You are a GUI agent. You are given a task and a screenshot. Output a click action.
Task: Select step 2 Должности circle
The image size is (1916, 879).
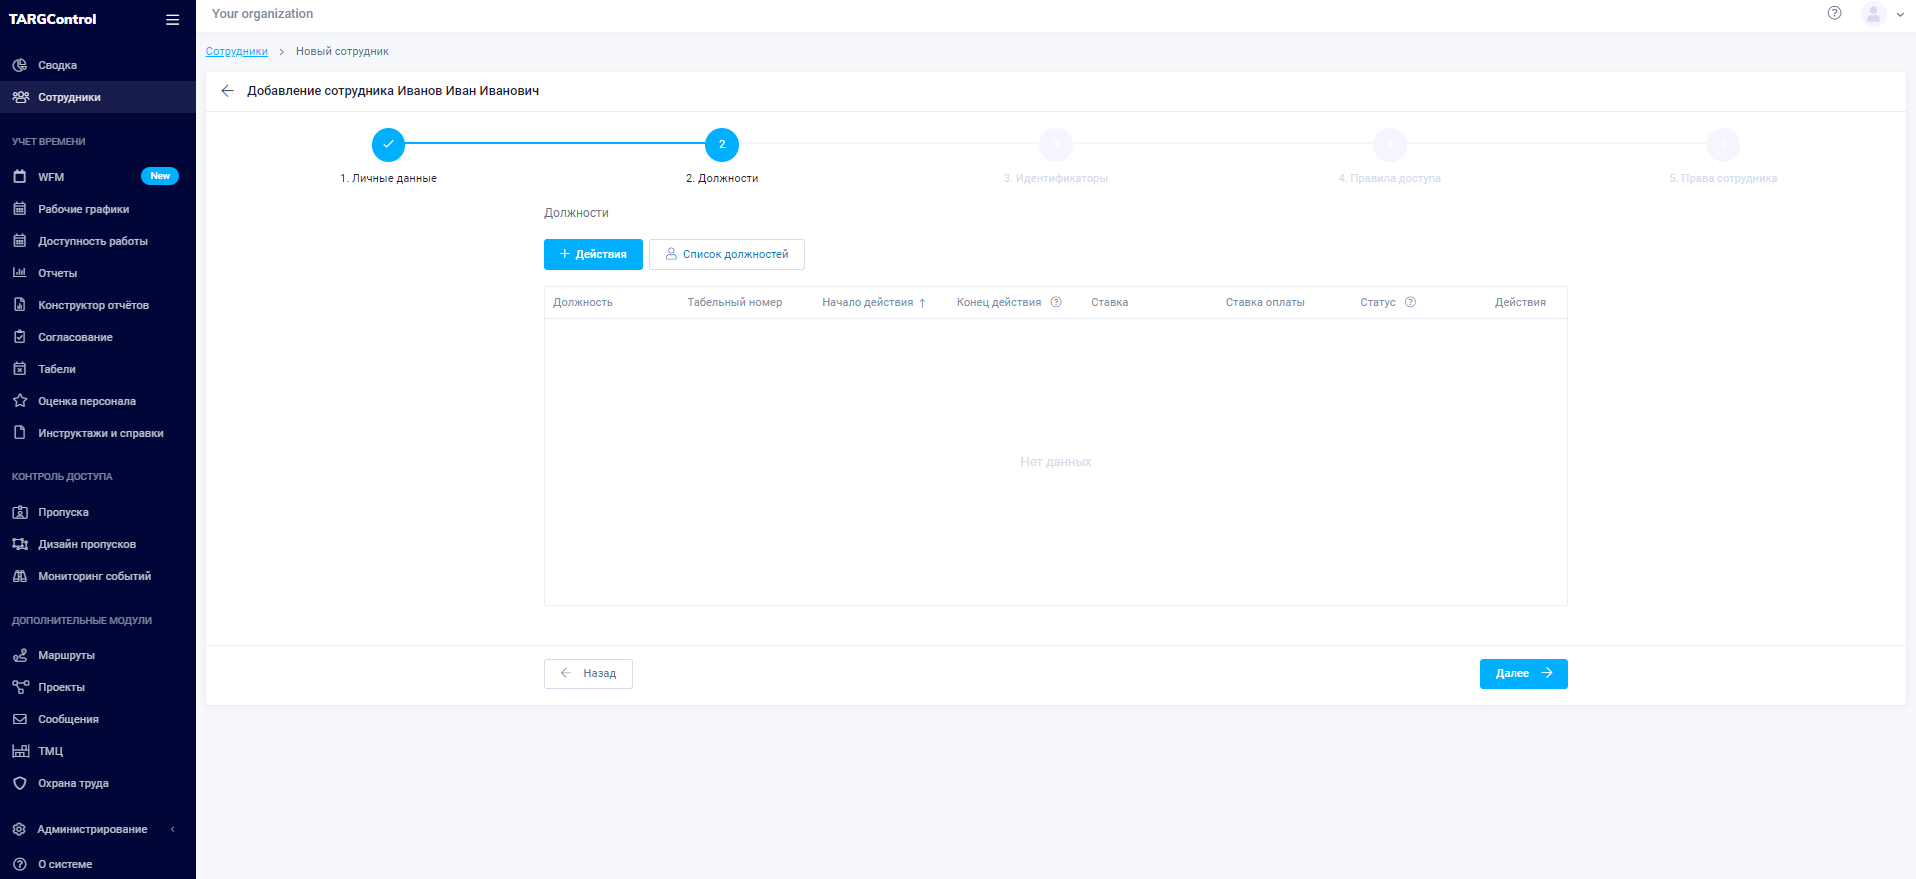pyautogui.click(x=722, y=145)
